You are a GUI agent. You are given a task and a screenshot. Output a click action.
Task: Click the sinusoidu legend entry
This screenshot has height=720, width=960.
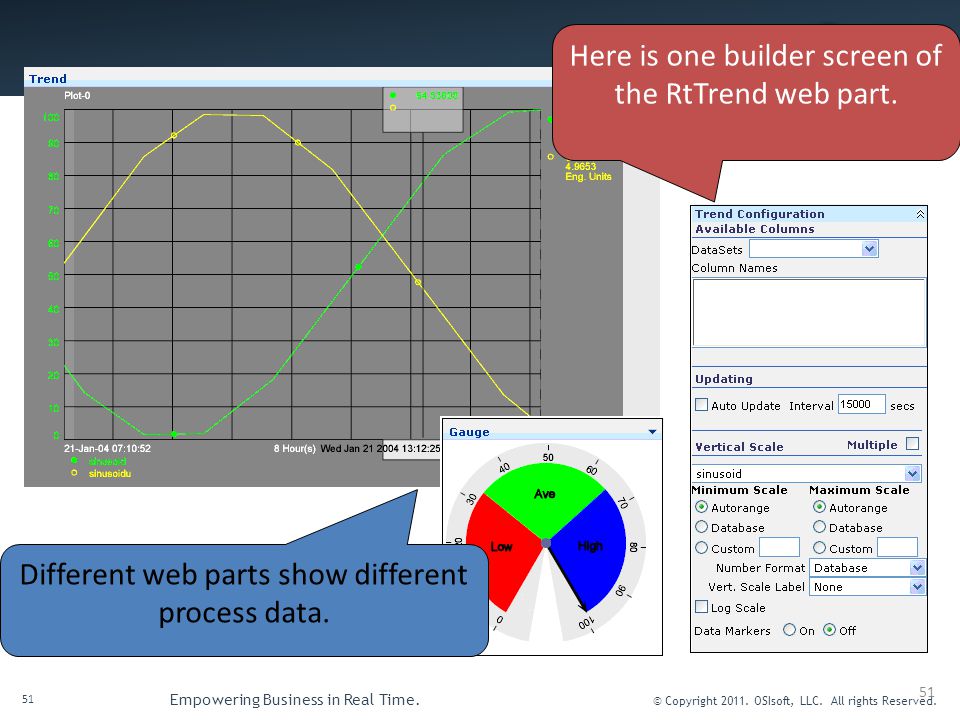tap(102, 473)
